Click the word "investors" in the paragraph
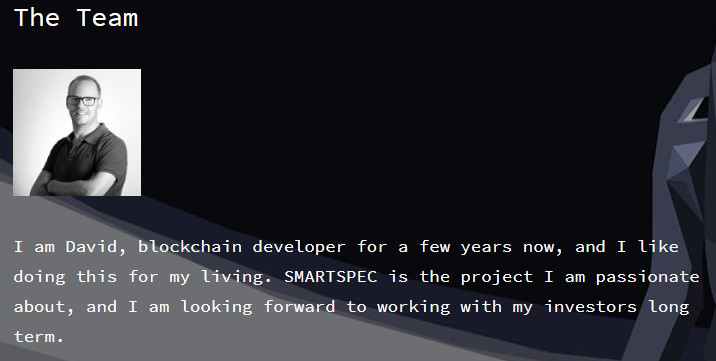Screen dimensions: 716x361 tap(590, 306)
